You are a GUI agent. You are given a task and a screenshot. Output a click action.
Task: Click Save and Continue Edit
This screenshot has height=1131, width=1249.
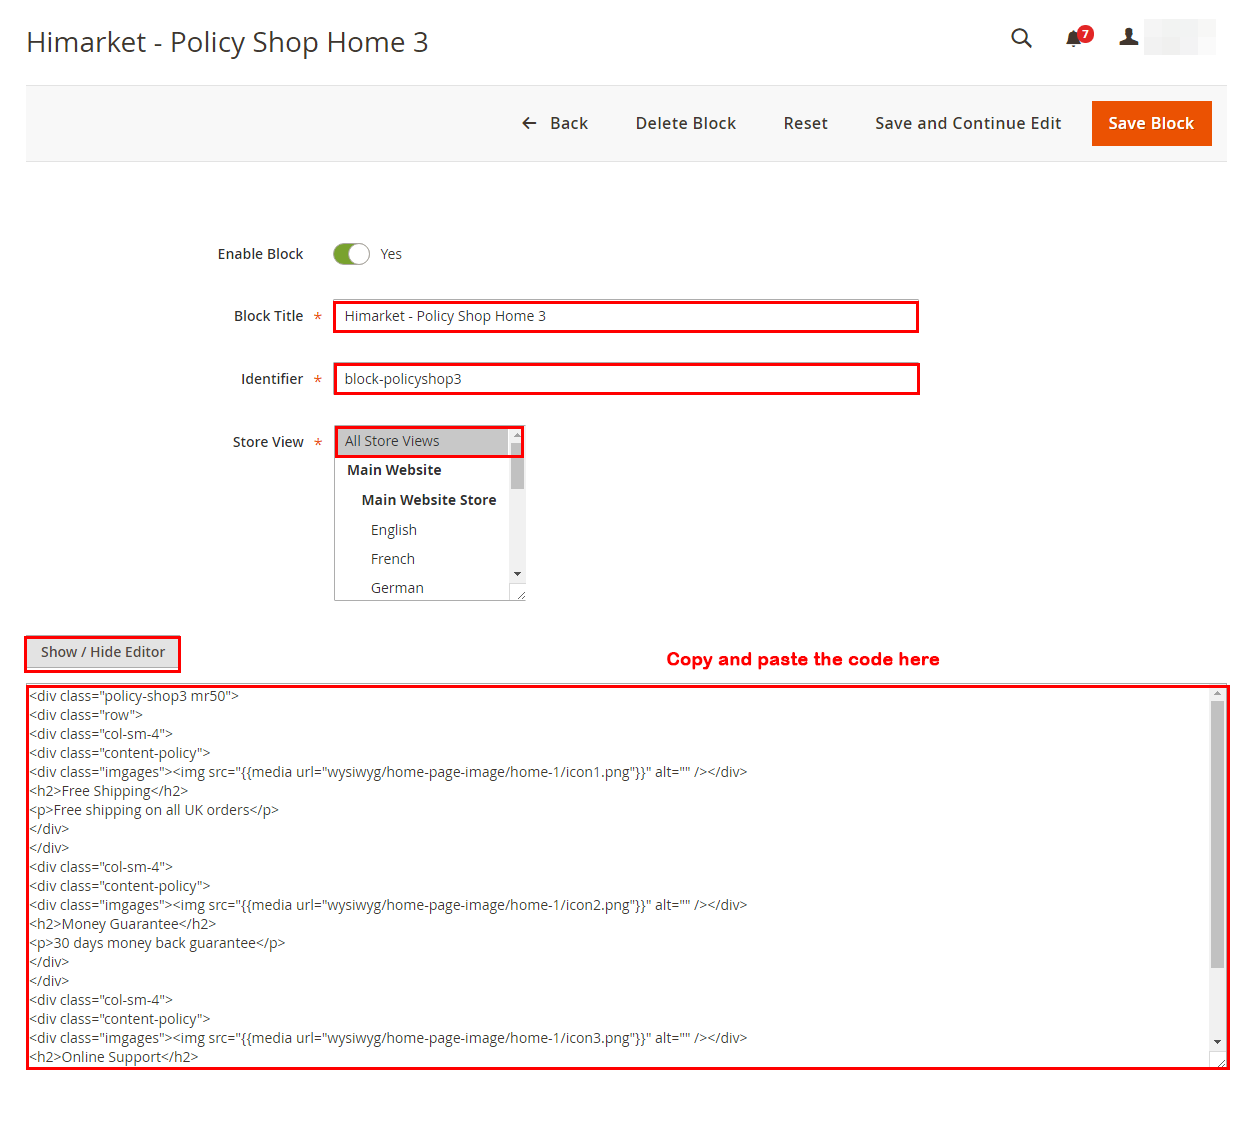968,123
